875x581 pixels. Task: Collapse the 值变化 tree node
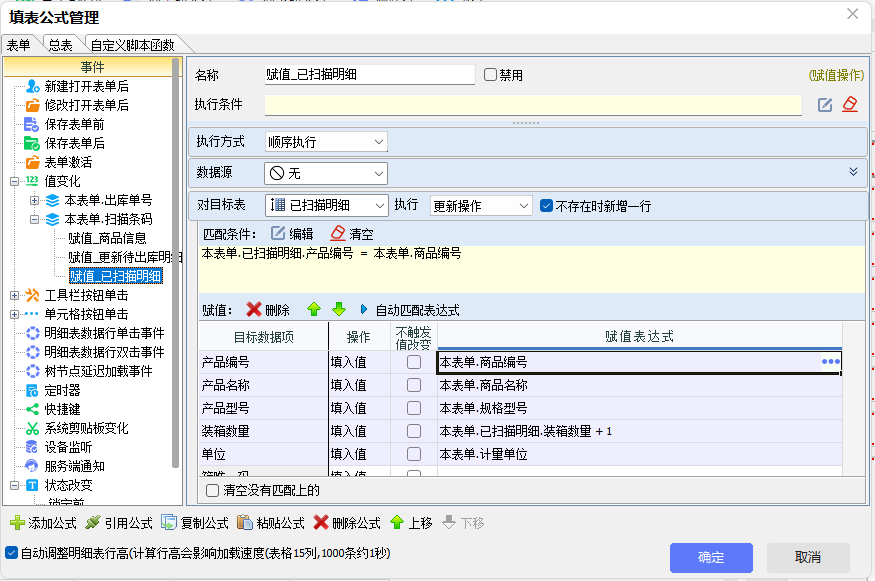point(15,181)
